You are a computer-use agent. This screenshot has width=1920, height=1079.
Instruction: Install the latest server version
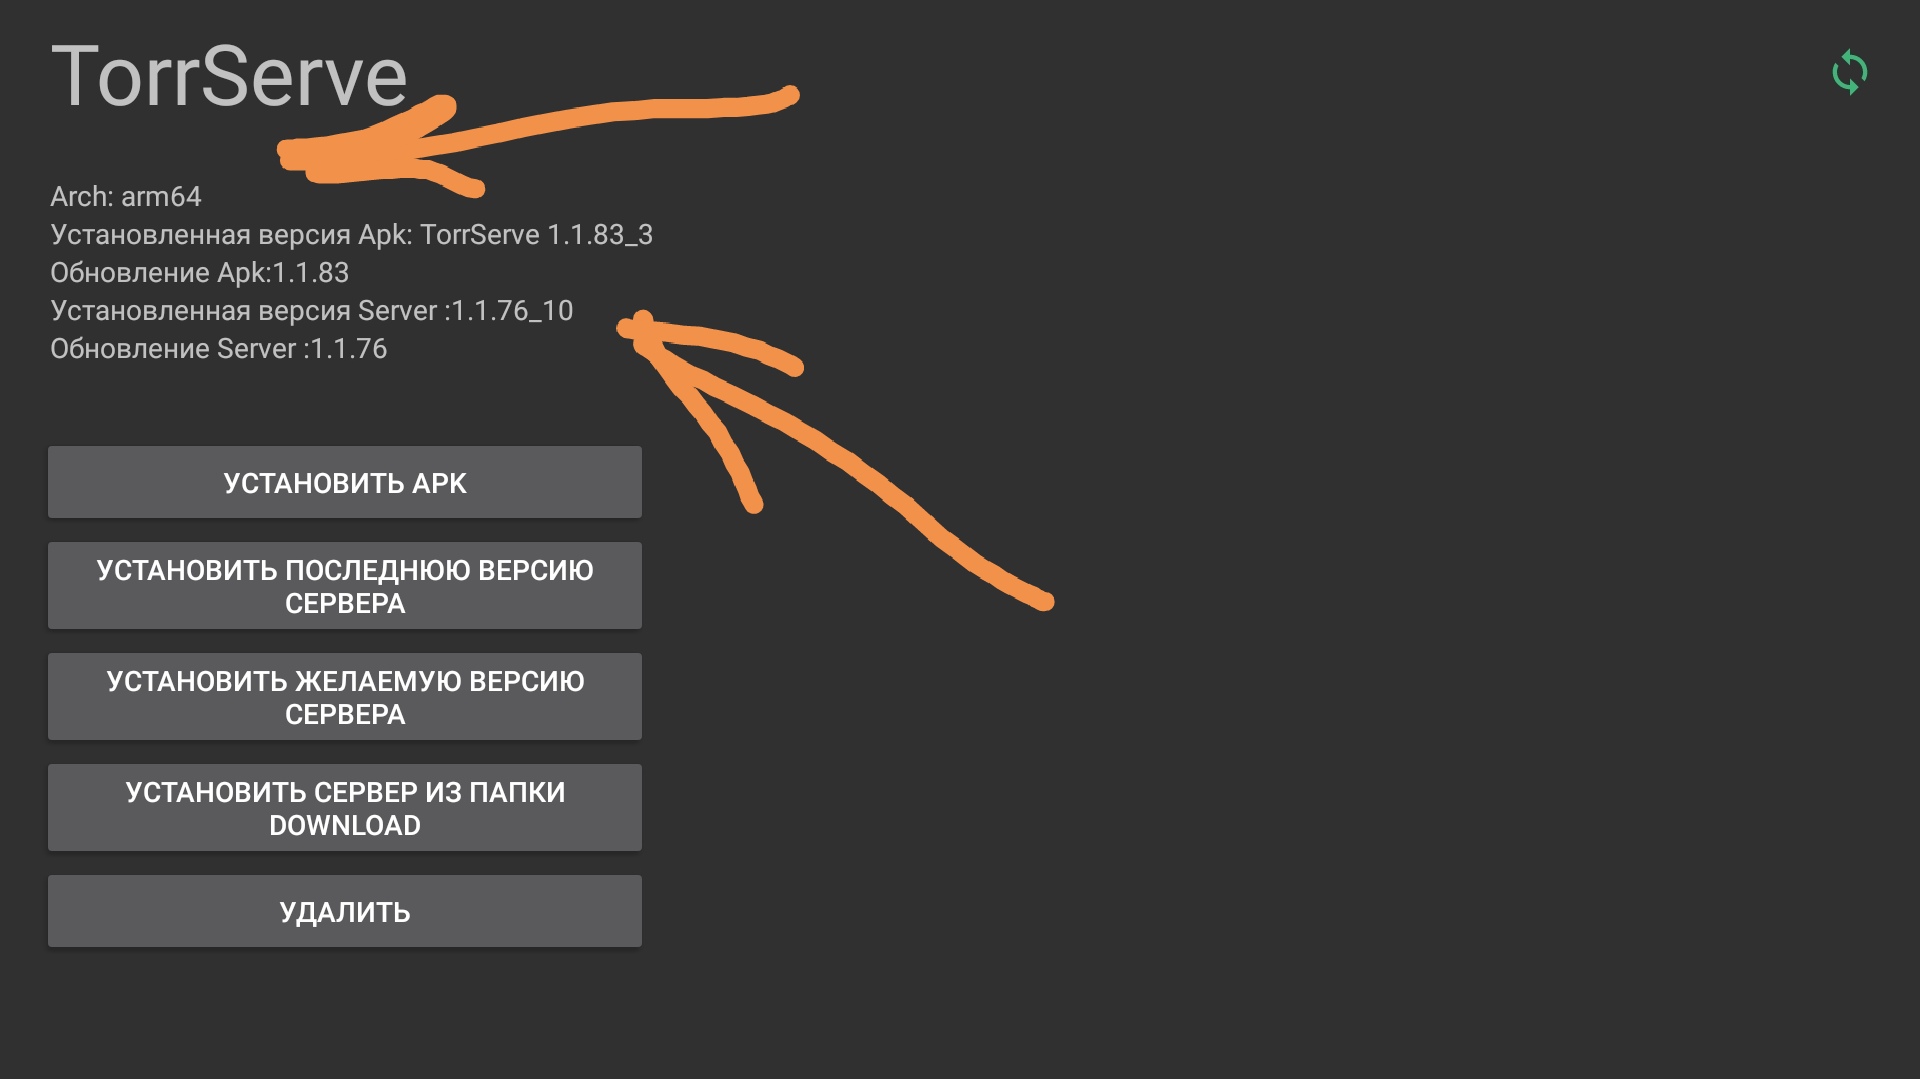[345, 586]
